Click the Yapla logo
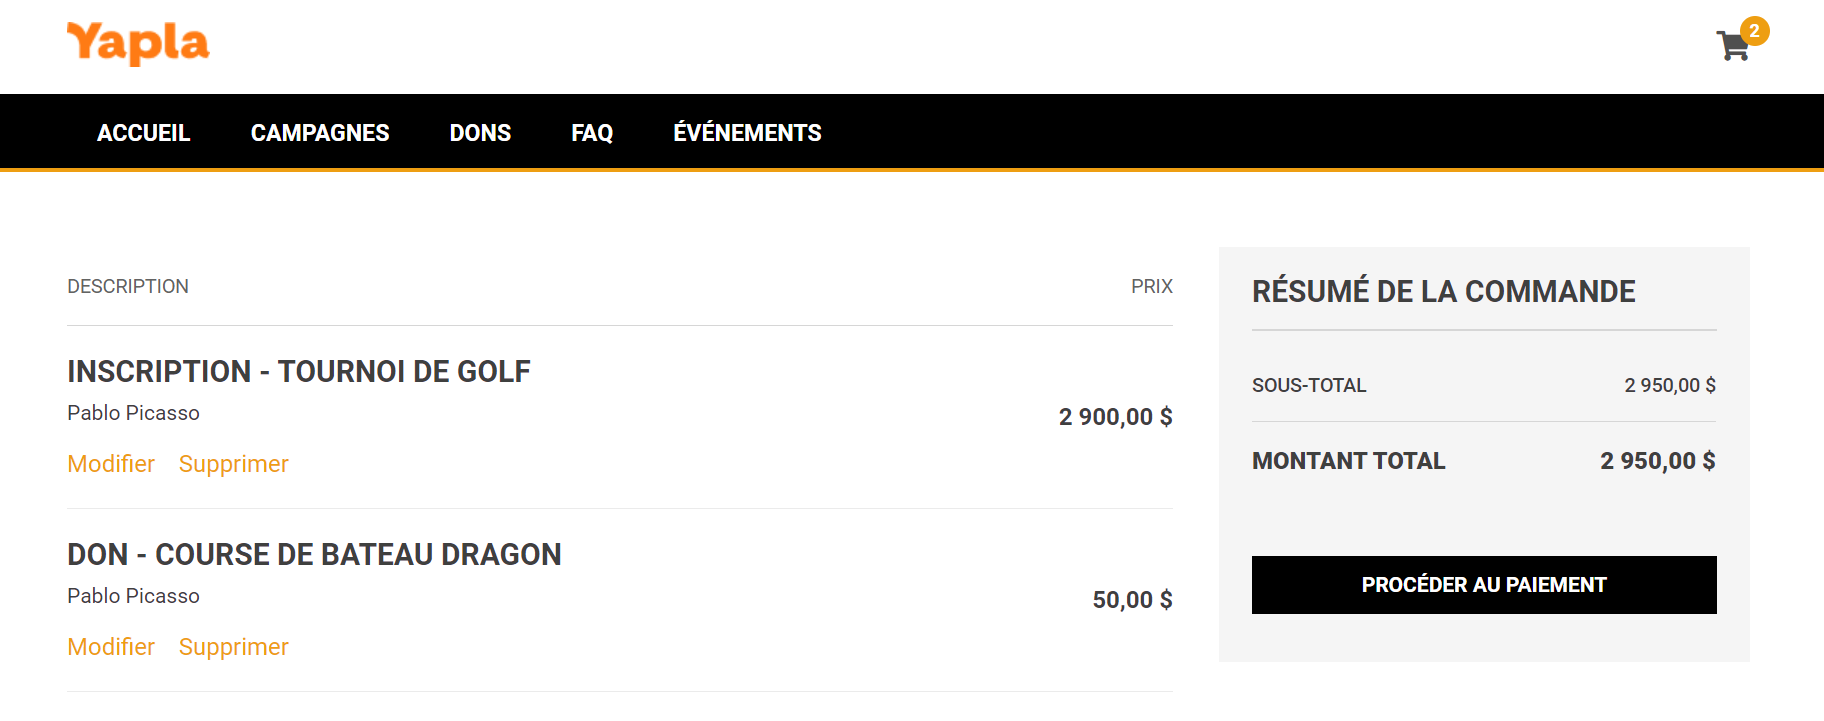 pyautogui.click(x=138, y=44)
